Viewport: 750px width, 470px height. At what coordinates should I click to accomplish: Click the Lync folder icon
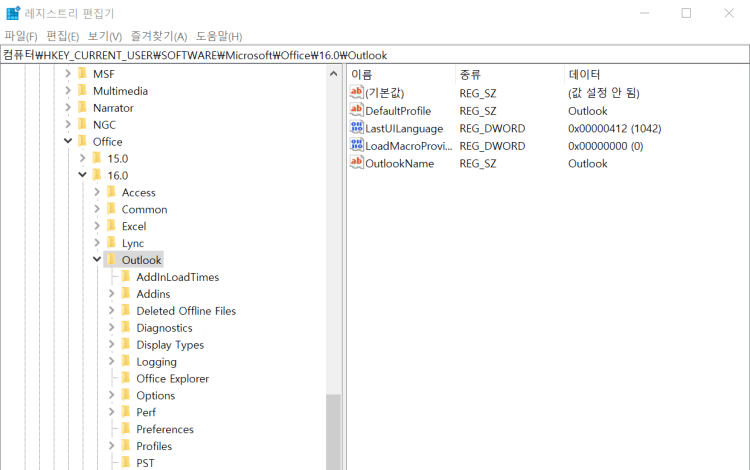point(112,242)
